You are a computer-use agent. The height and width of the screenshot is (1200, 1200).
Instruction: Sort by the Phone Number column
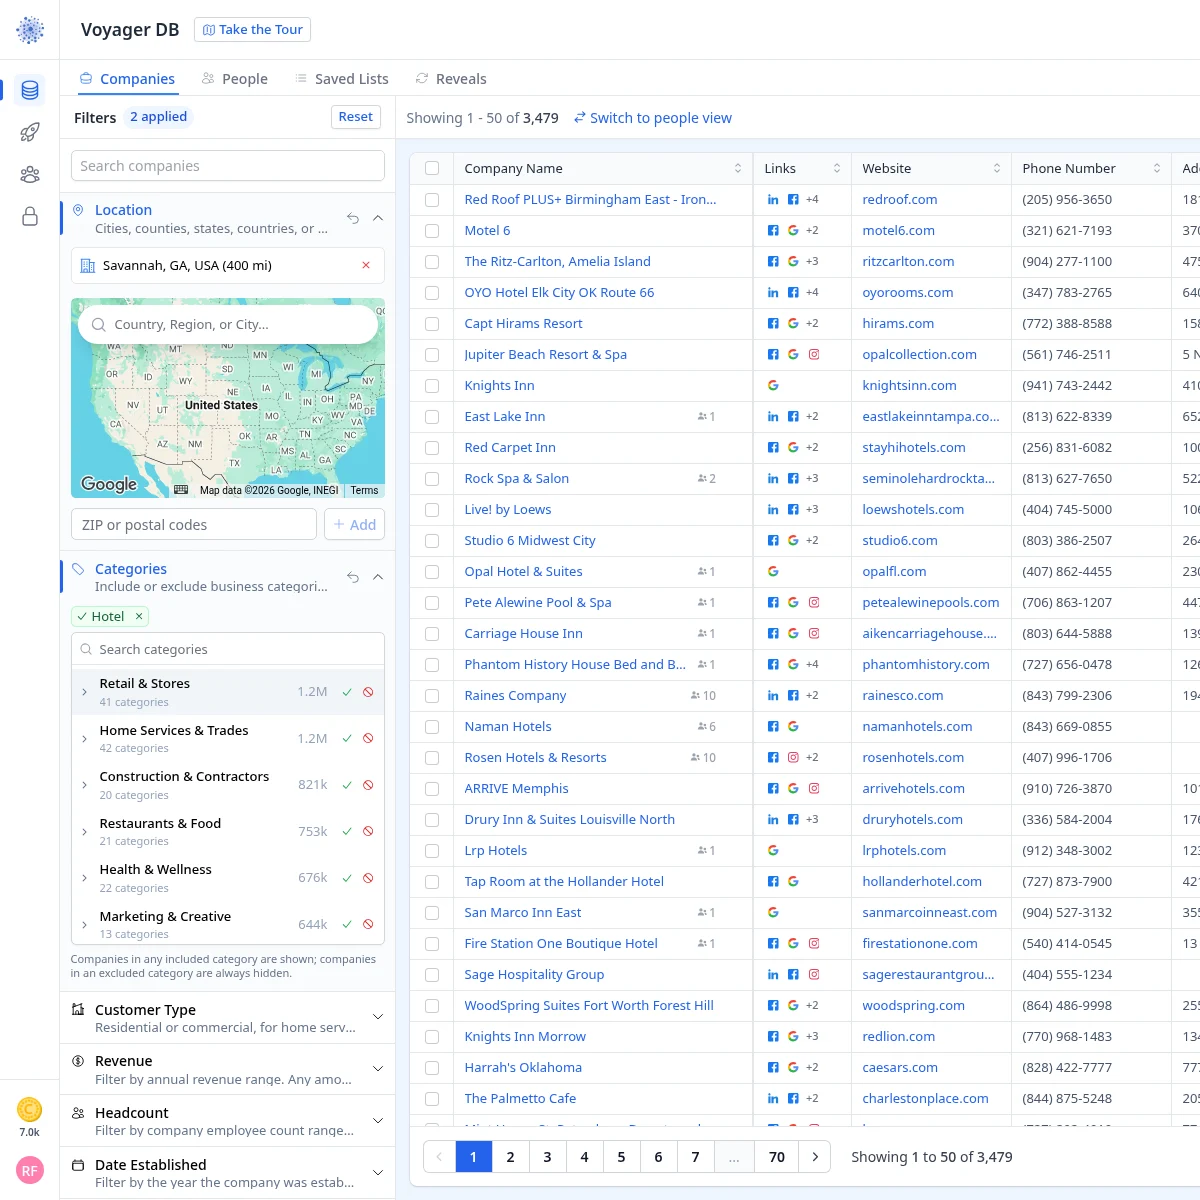tap(1157, 168)
